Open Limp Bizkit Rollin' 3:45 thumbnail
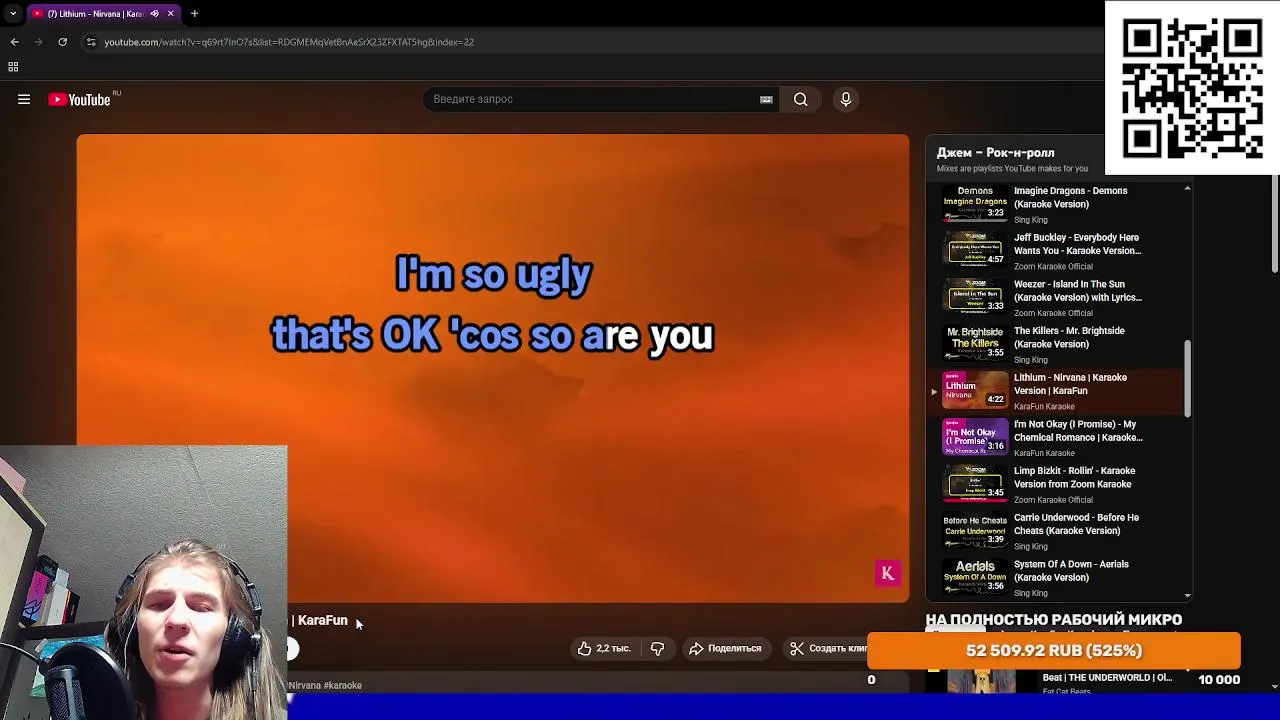 [x=975, y=483]
